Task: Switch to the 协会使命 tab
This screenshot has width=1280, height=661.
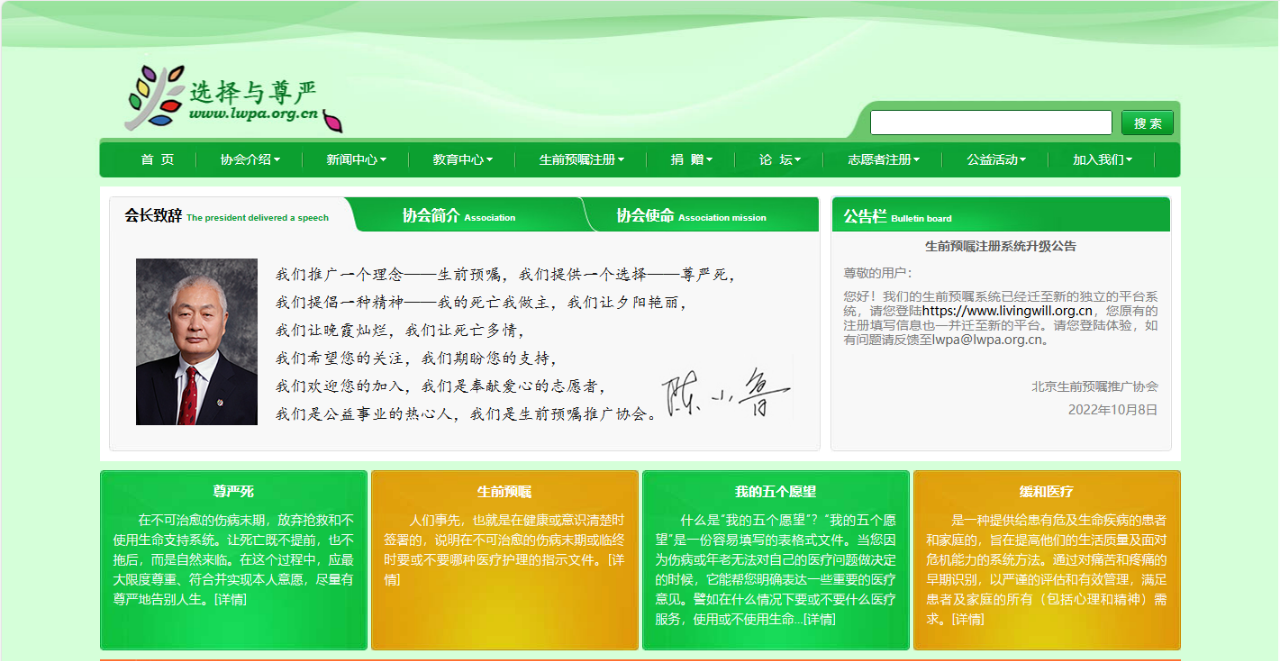Action: [691, 216]
